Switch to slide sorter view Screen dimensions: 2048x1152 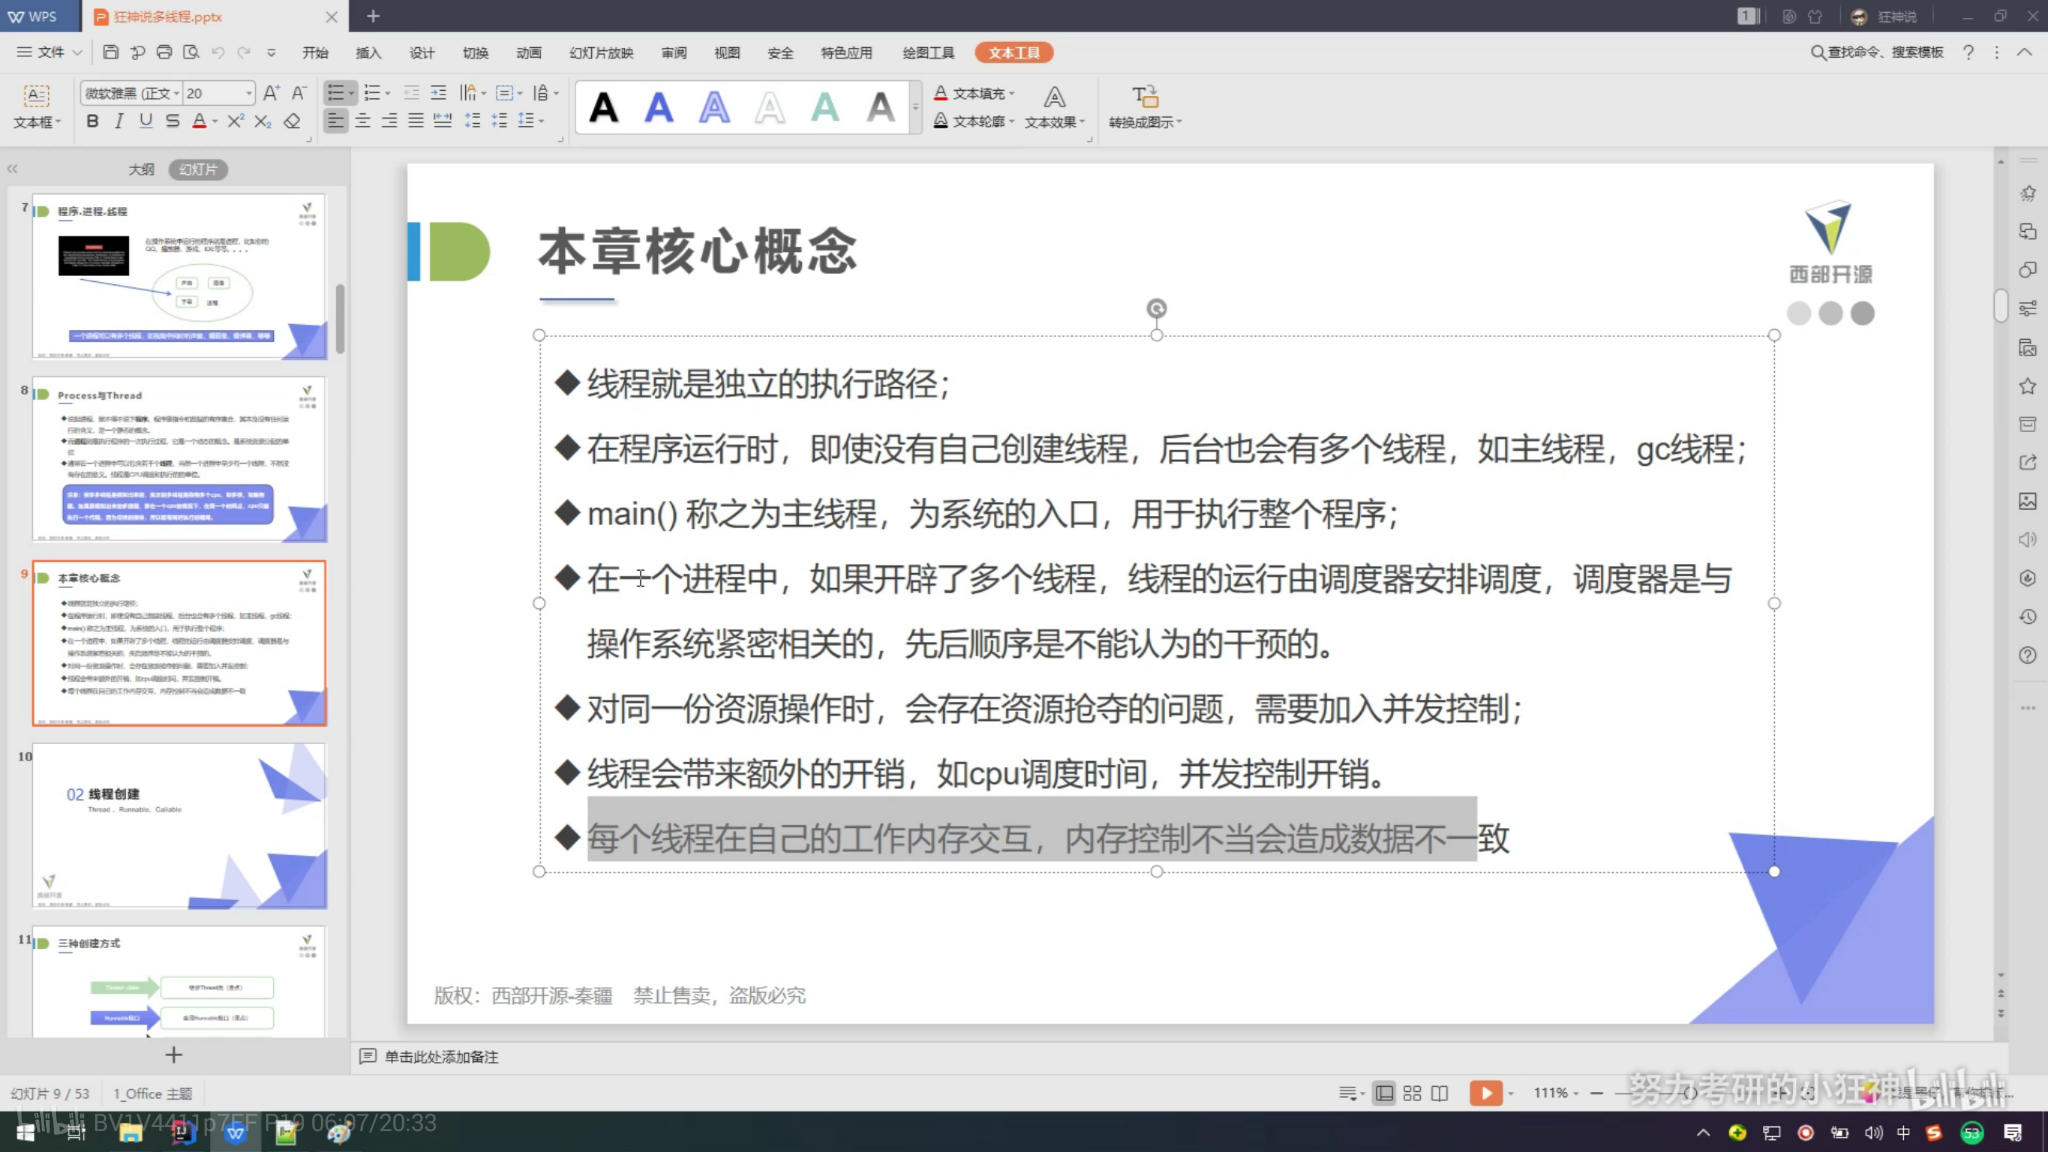1412,1093
